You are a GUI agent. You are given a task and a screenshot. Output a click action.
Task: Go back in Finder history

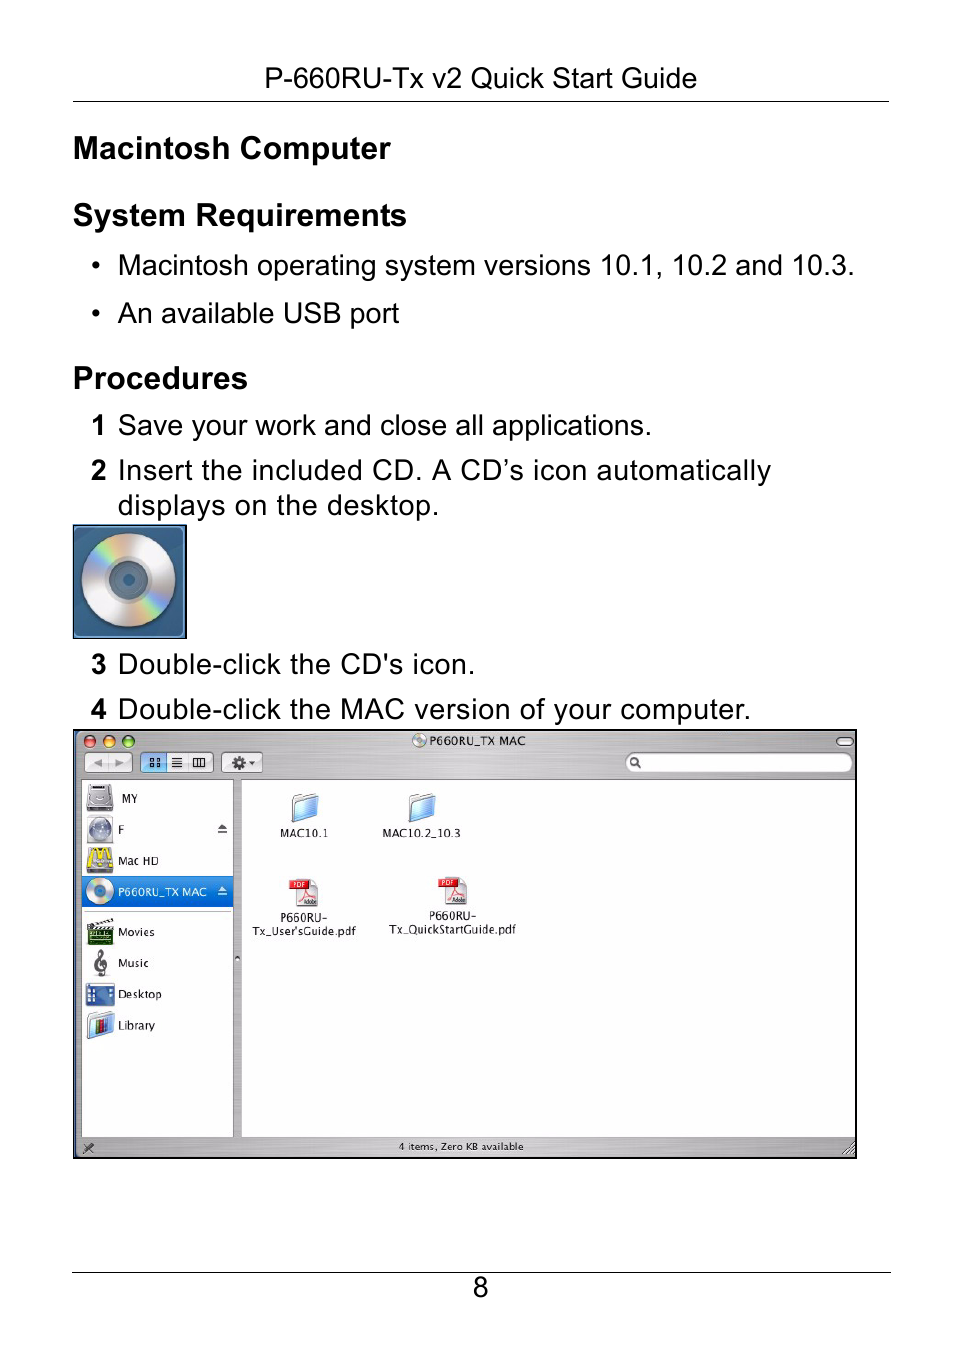pyautogui.click(x=98, y=763)
